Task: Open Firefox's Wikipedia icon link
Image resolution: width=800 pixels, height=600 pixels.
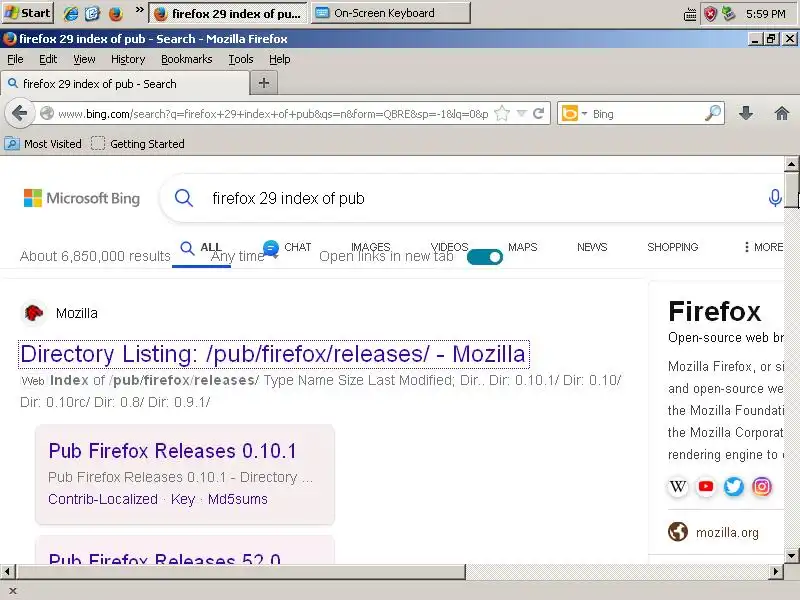Action: coord(678,487)
